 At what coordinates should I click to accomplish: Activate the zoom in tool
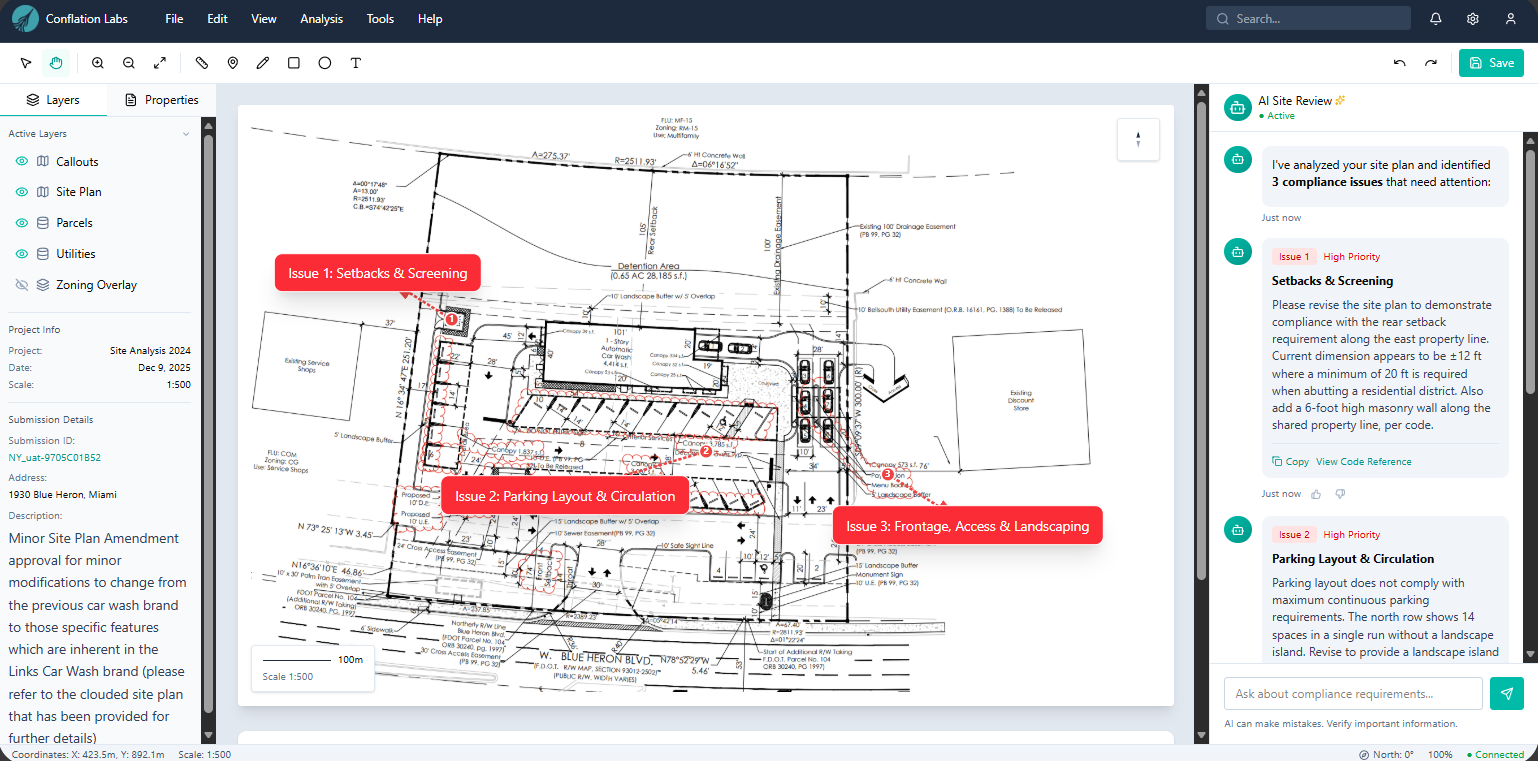[97, 62]
